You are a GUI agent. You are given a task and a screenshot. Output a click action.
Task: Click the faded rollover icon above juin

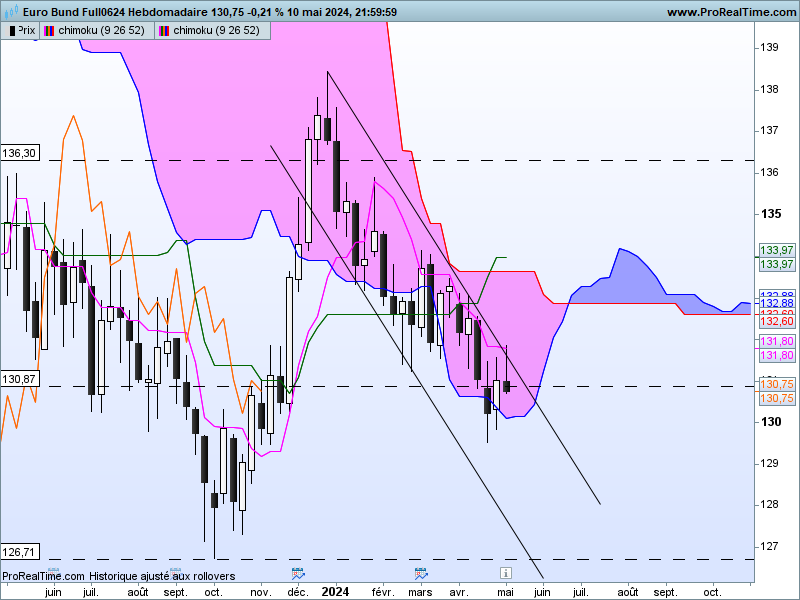(53, 572)
